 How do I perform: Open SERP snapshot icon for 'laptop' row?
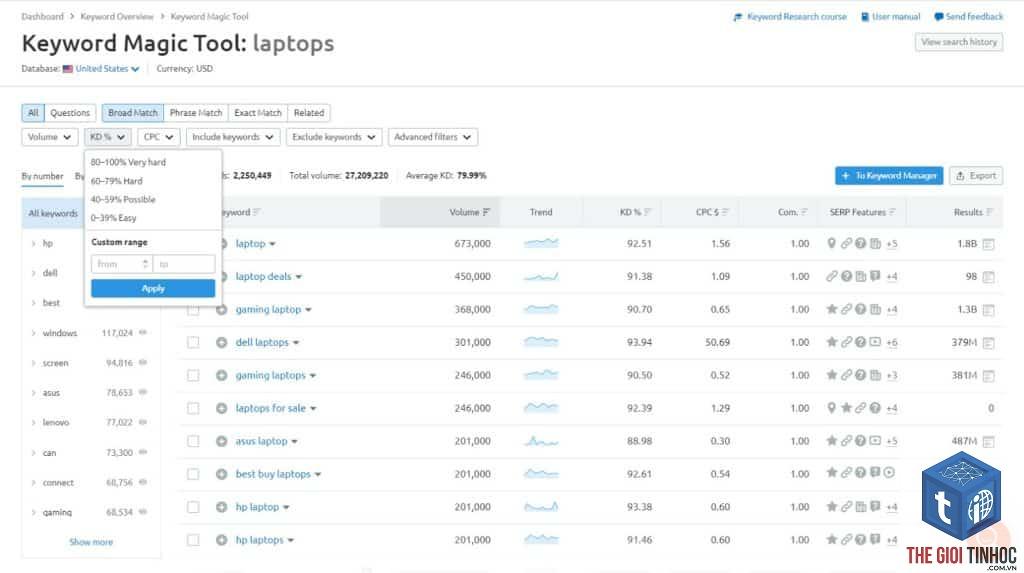[x=989, y=244]
